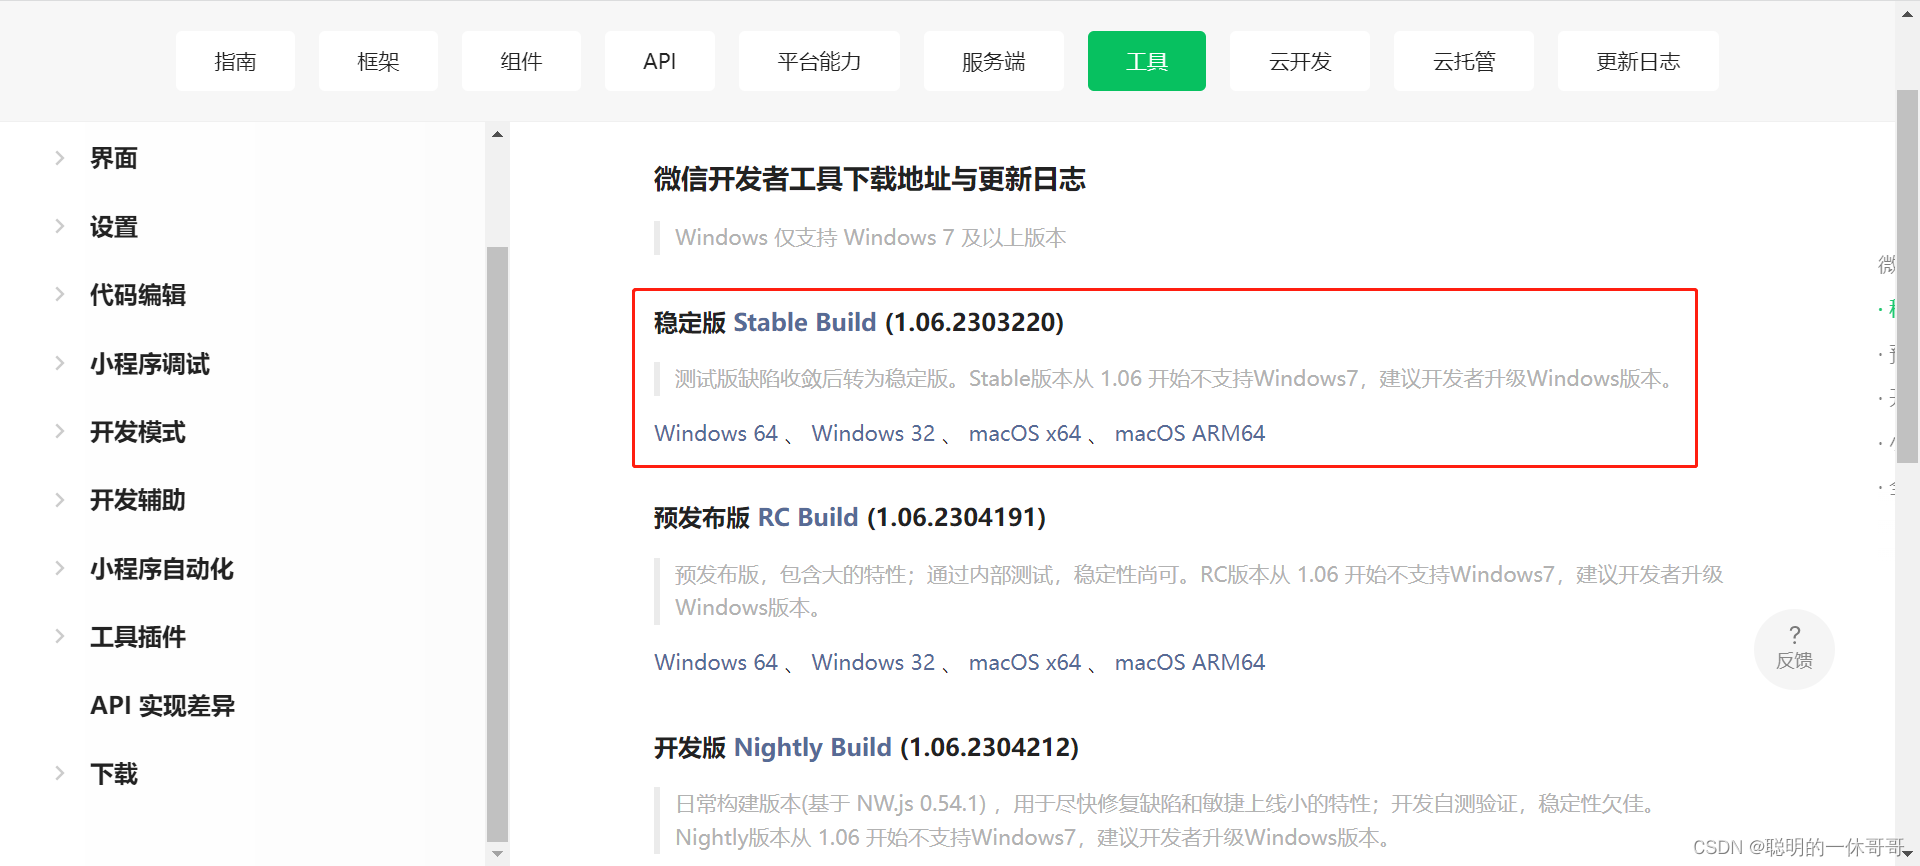Viewport: 1920px width, 866px height.
Task: Download Stable Build macOS ARM64
Action: [x=1190, y=433]
